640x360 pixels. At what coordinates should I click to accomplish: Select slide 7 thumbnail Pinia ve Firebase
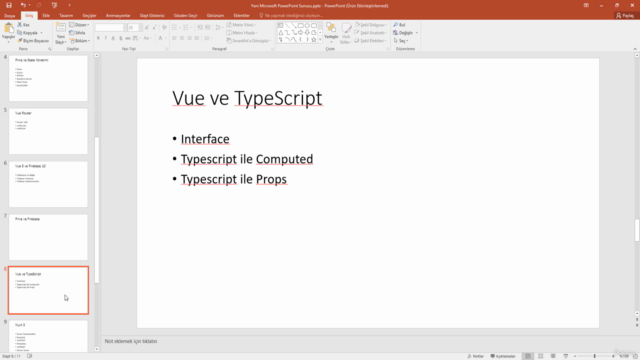click(48, 237)
